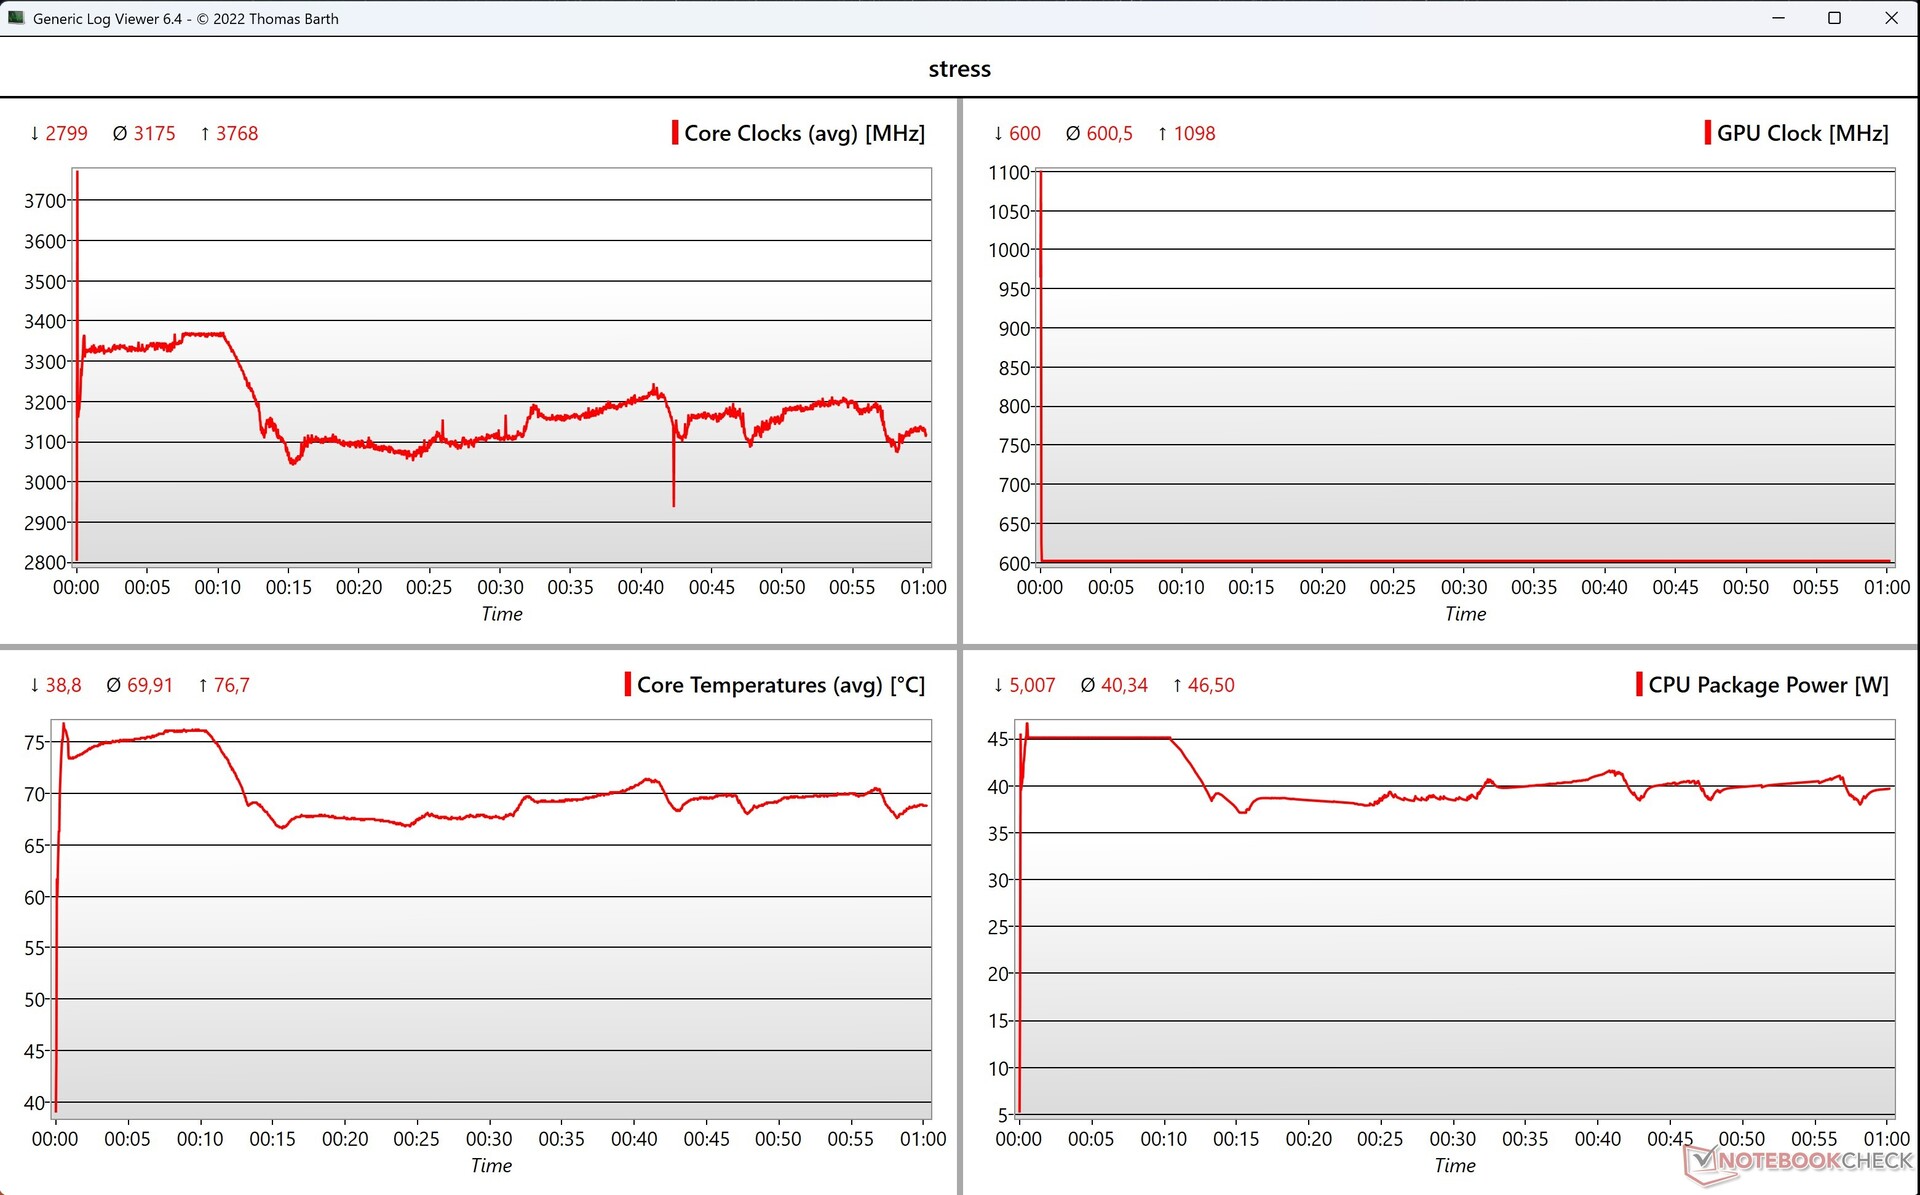This screenshot has height=1195, width=1920.
Task: Click the GPU Clock minimum value 600
Action: point(1024,133)
